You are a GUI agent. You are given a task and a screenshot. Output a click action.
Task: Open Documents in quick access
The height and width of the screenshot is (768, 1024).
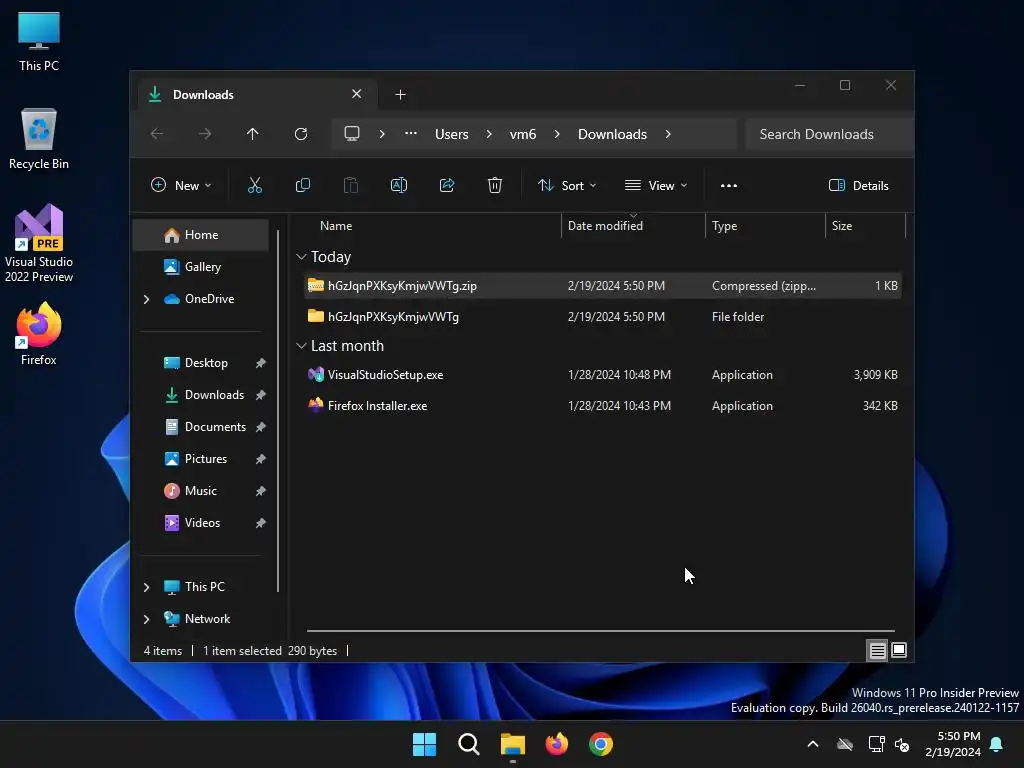tap(200, 427)
